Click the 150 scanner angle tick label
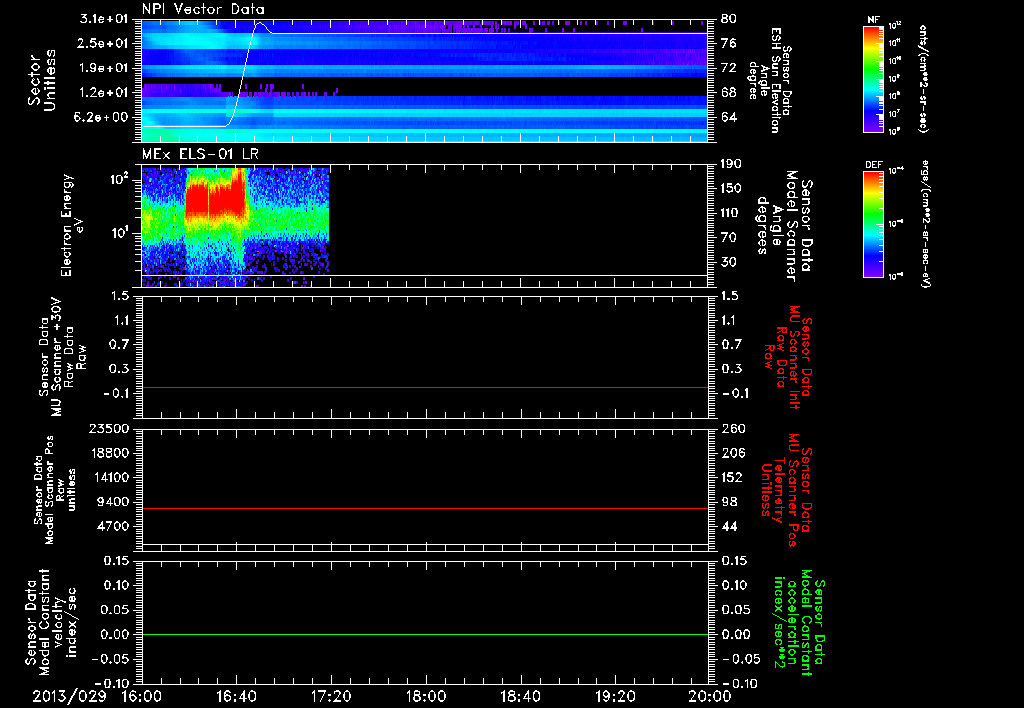The image size is (1024, 708). point(731,189)
